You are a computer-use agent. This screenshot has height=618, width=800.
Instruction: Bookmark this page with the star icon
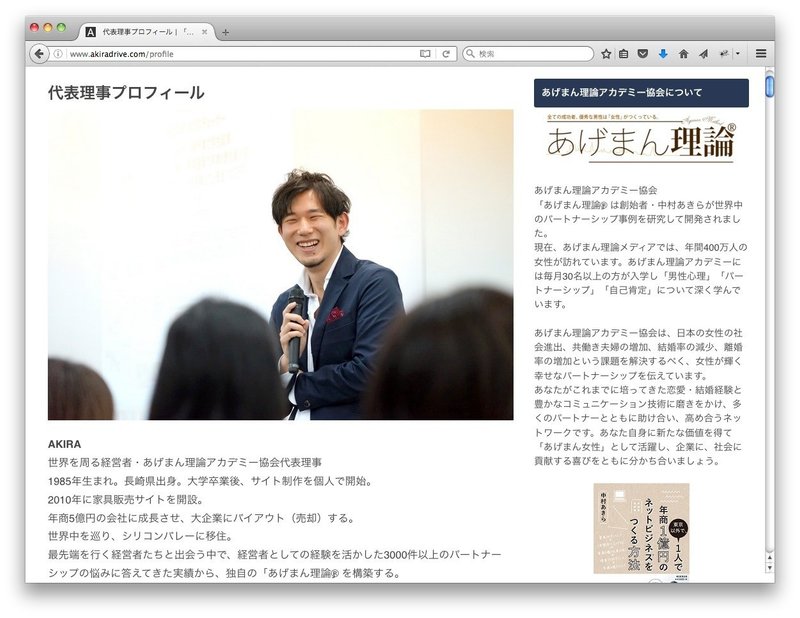606,54
